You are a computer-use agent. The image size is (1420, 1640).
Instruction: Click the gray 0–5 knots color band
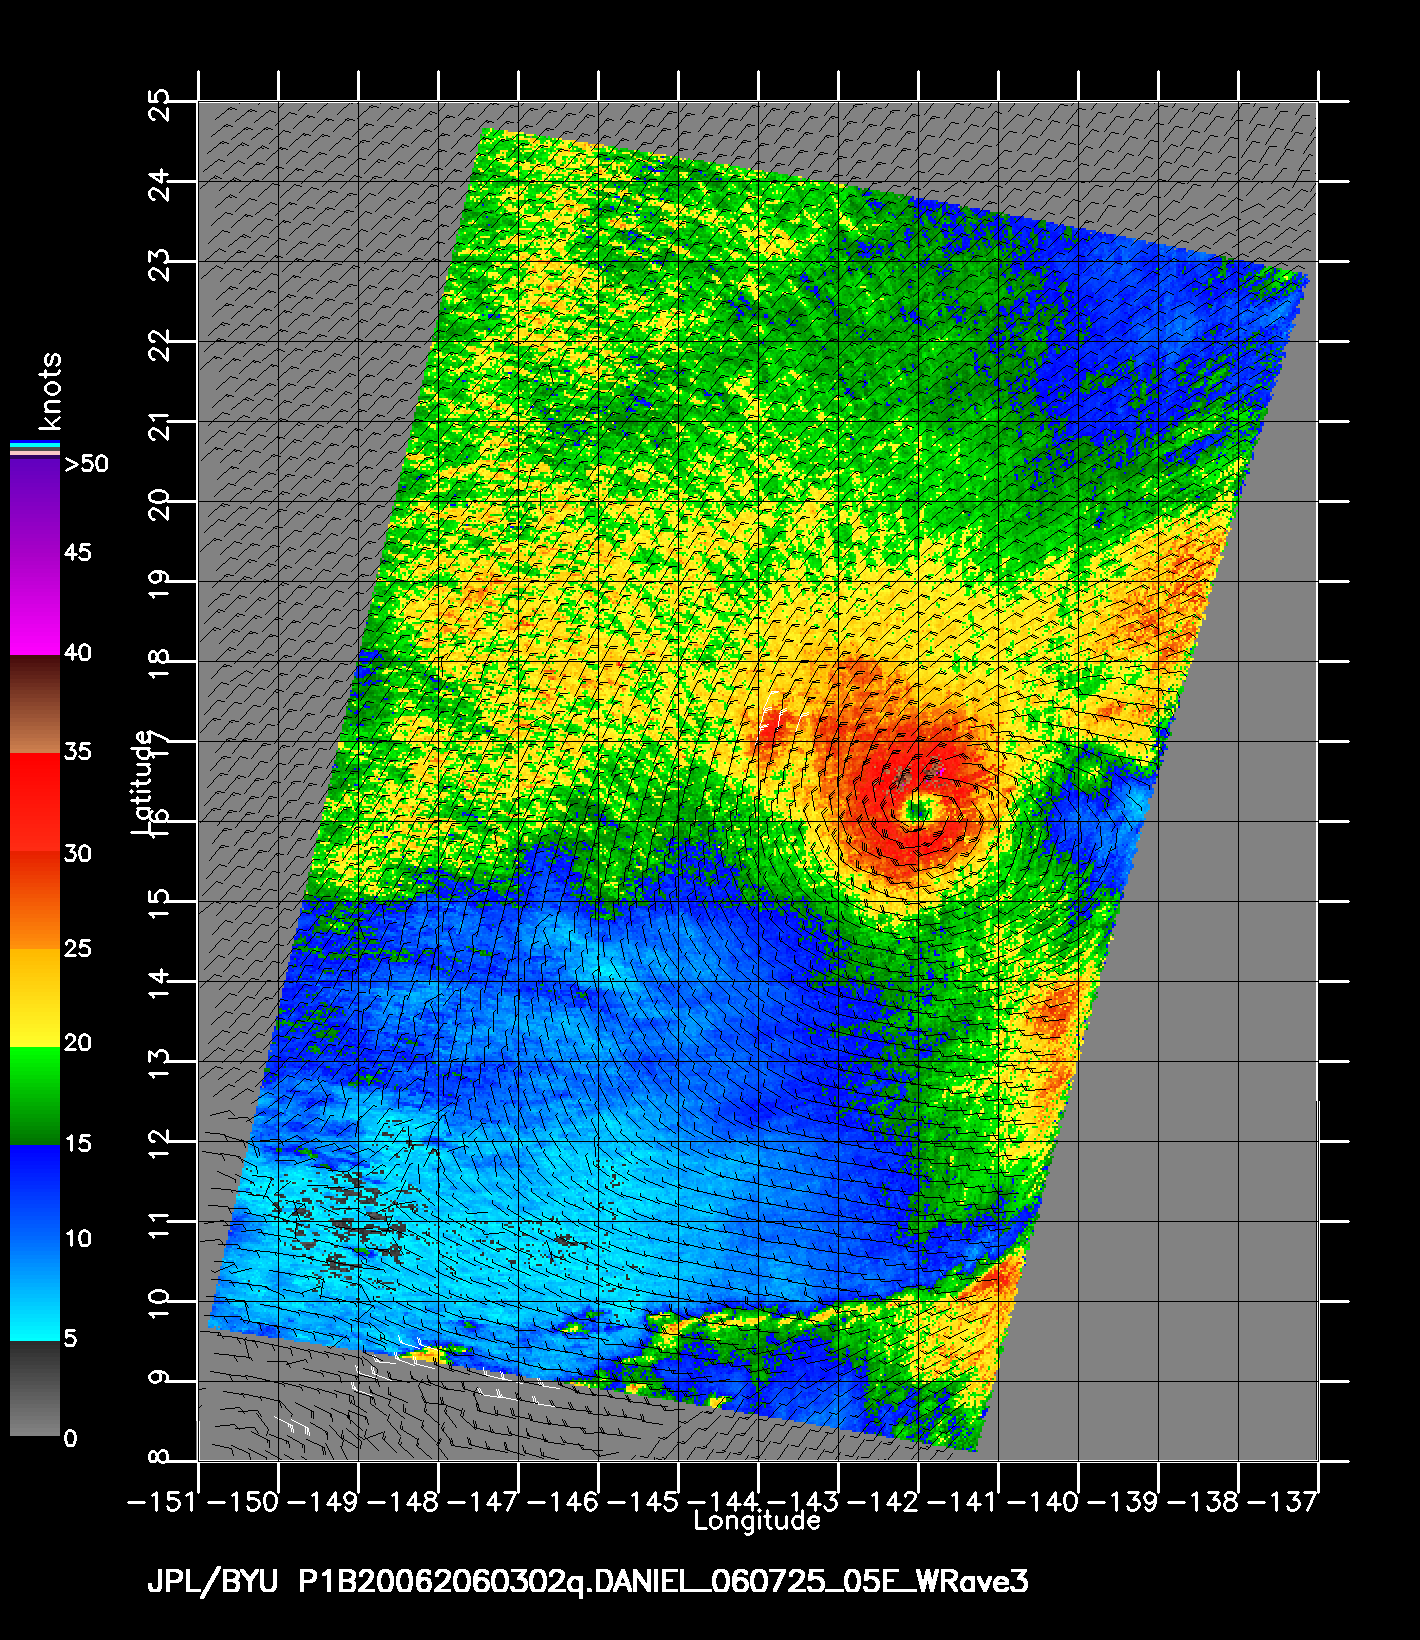point(35,1388)
